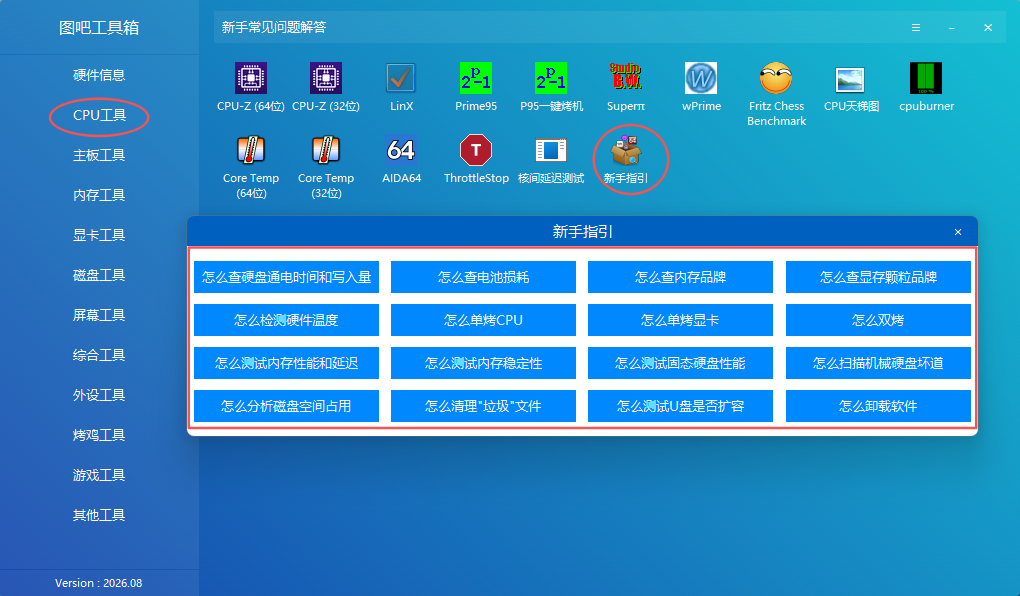
Task: Launch the CPU-Z (64位) tool
Action: pyautogui.click(x=250, y=78)
